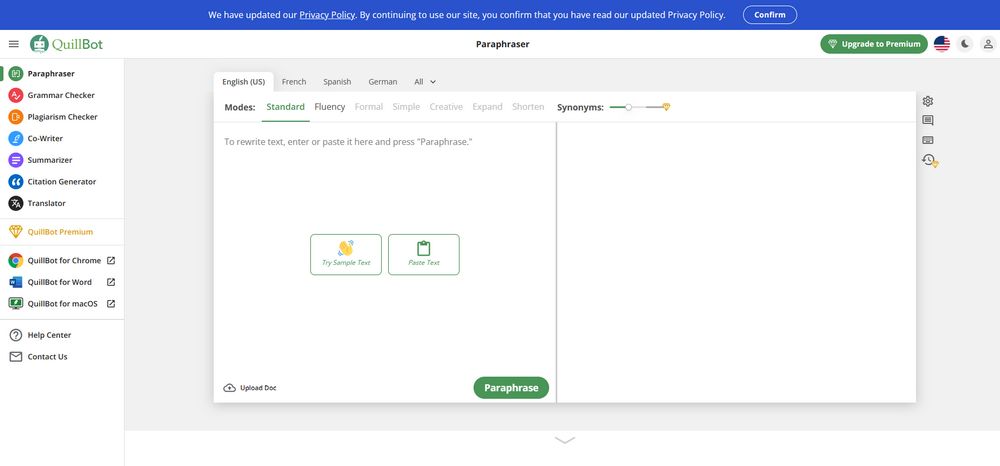Select the Simple mode

pyautogui.click(x=406, y=107)
